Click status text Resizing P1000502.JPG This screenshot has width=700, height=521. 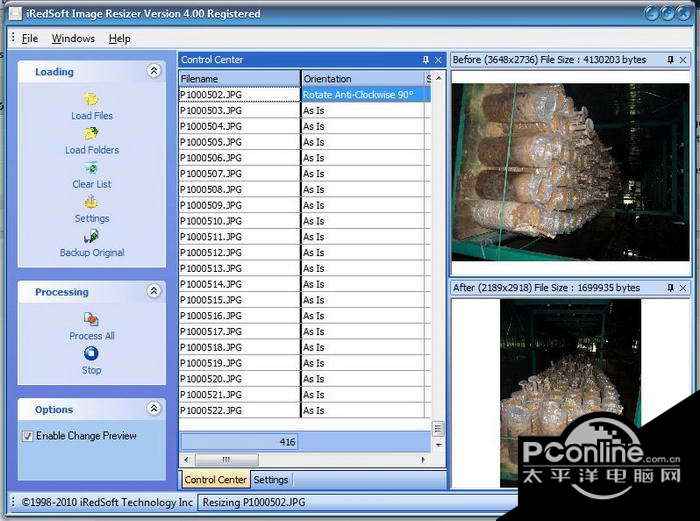pyautogui.click(x=254, y=502)
